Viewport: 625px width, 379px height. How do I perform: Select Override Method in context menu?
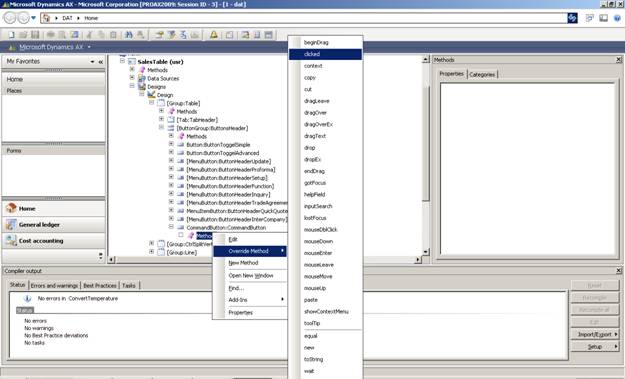pos(250,251)
